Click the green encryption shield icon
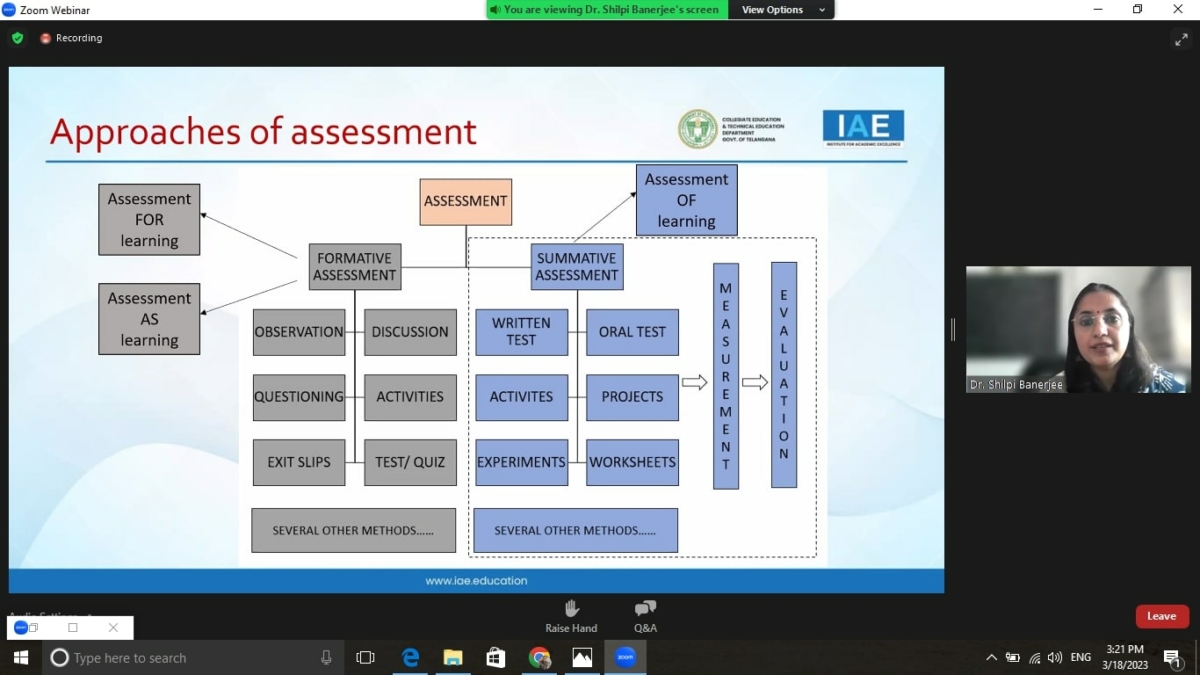1200x675 pixels. (17, 38)
